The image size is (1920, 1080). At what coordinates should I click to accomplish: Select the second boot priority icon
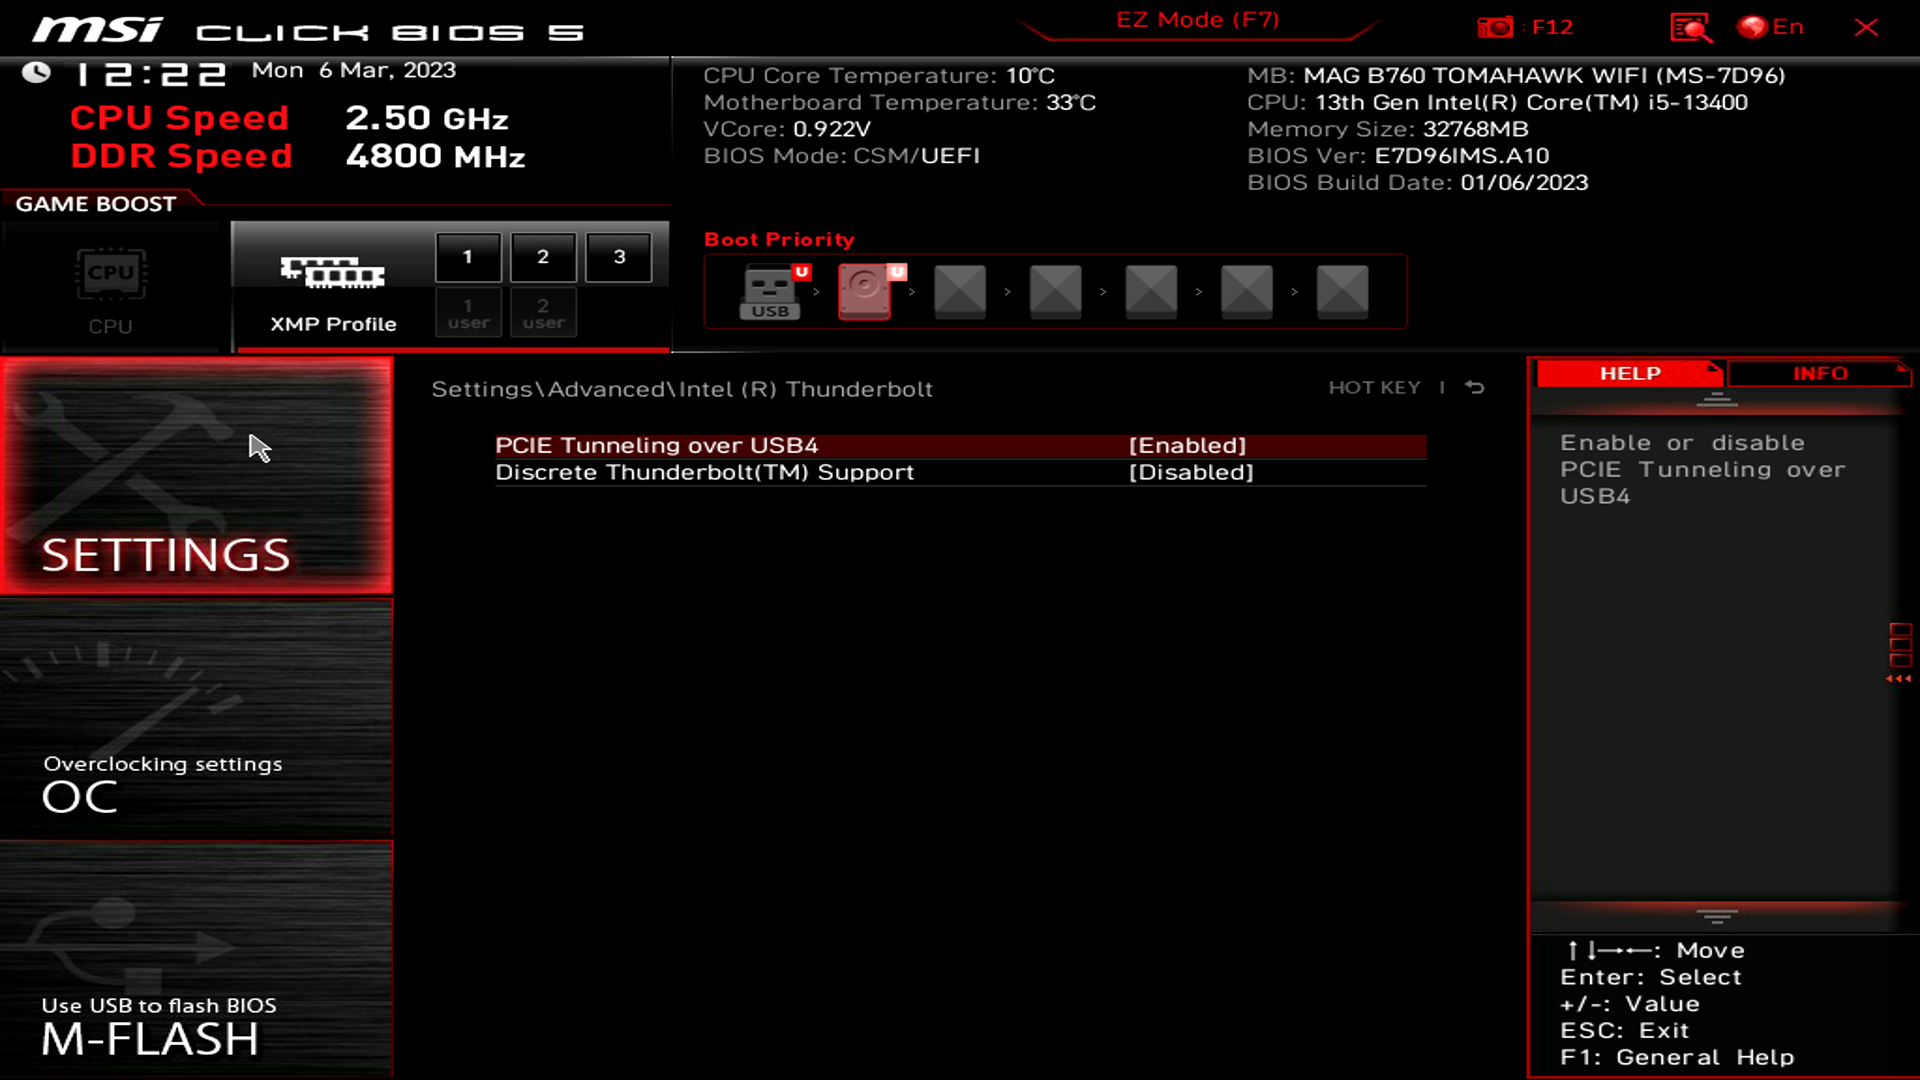click(865, 290)
